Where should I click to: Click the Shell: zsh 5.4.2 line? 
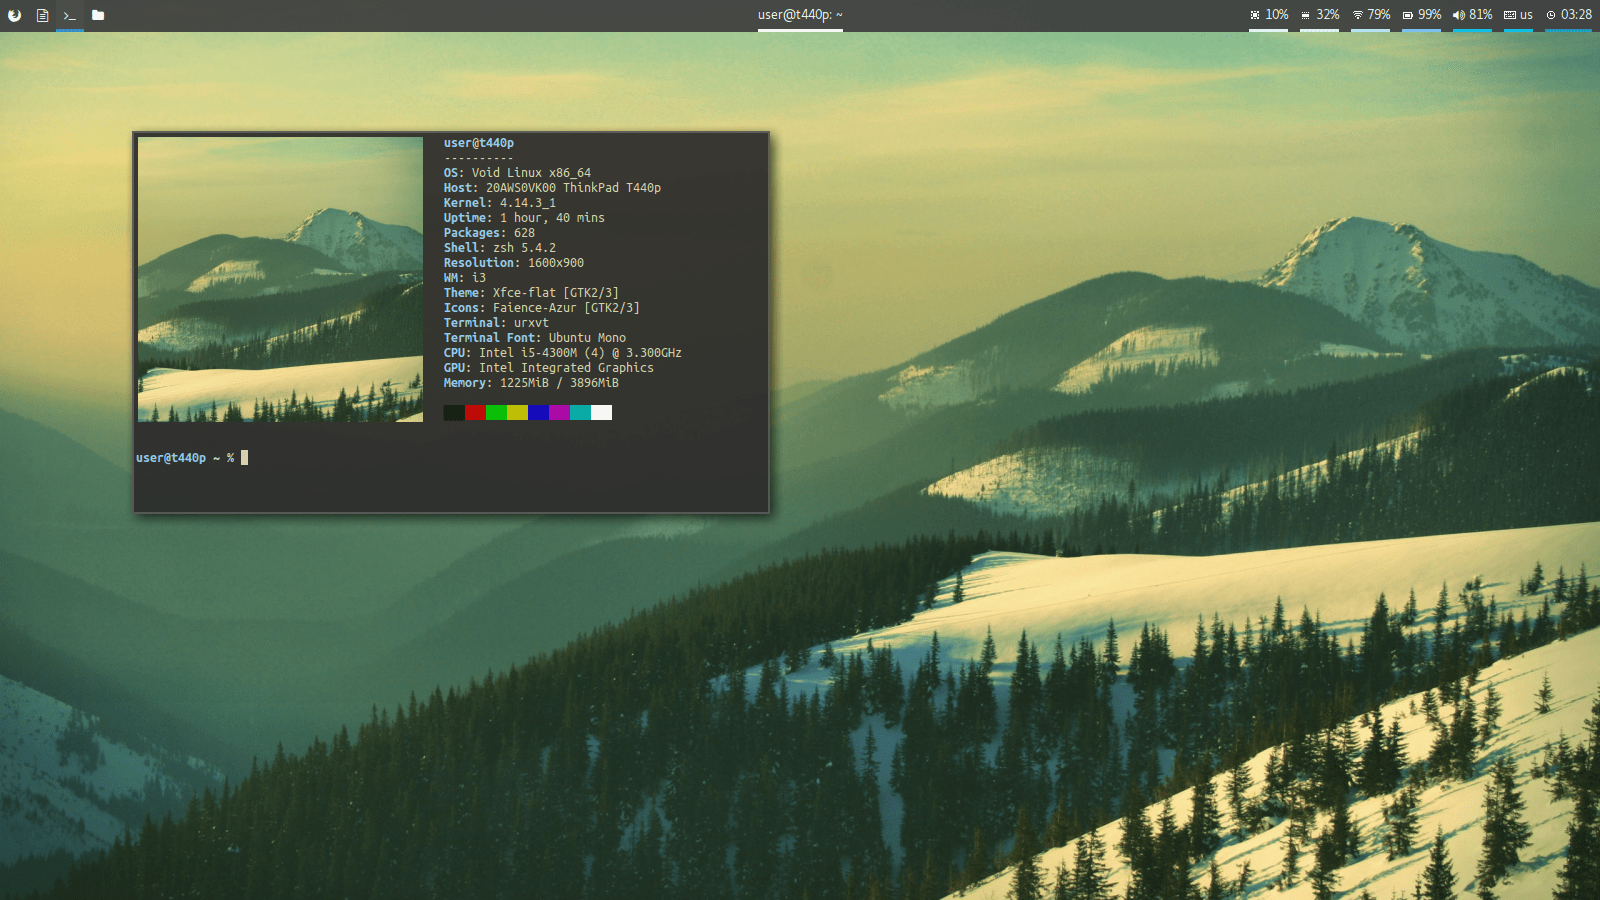pyautogui.click(x=500, y=248)
